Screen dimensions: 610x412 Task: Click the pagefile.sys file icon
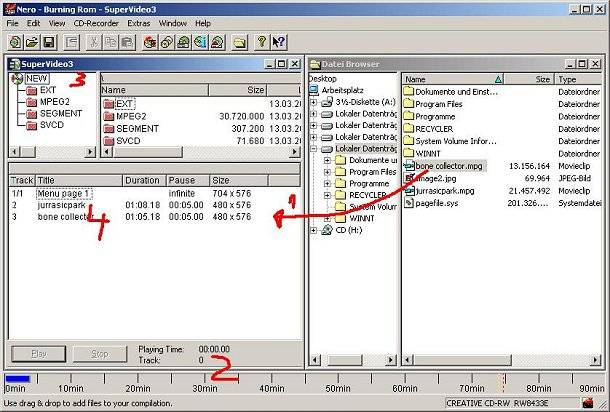[x=408, y=203]
